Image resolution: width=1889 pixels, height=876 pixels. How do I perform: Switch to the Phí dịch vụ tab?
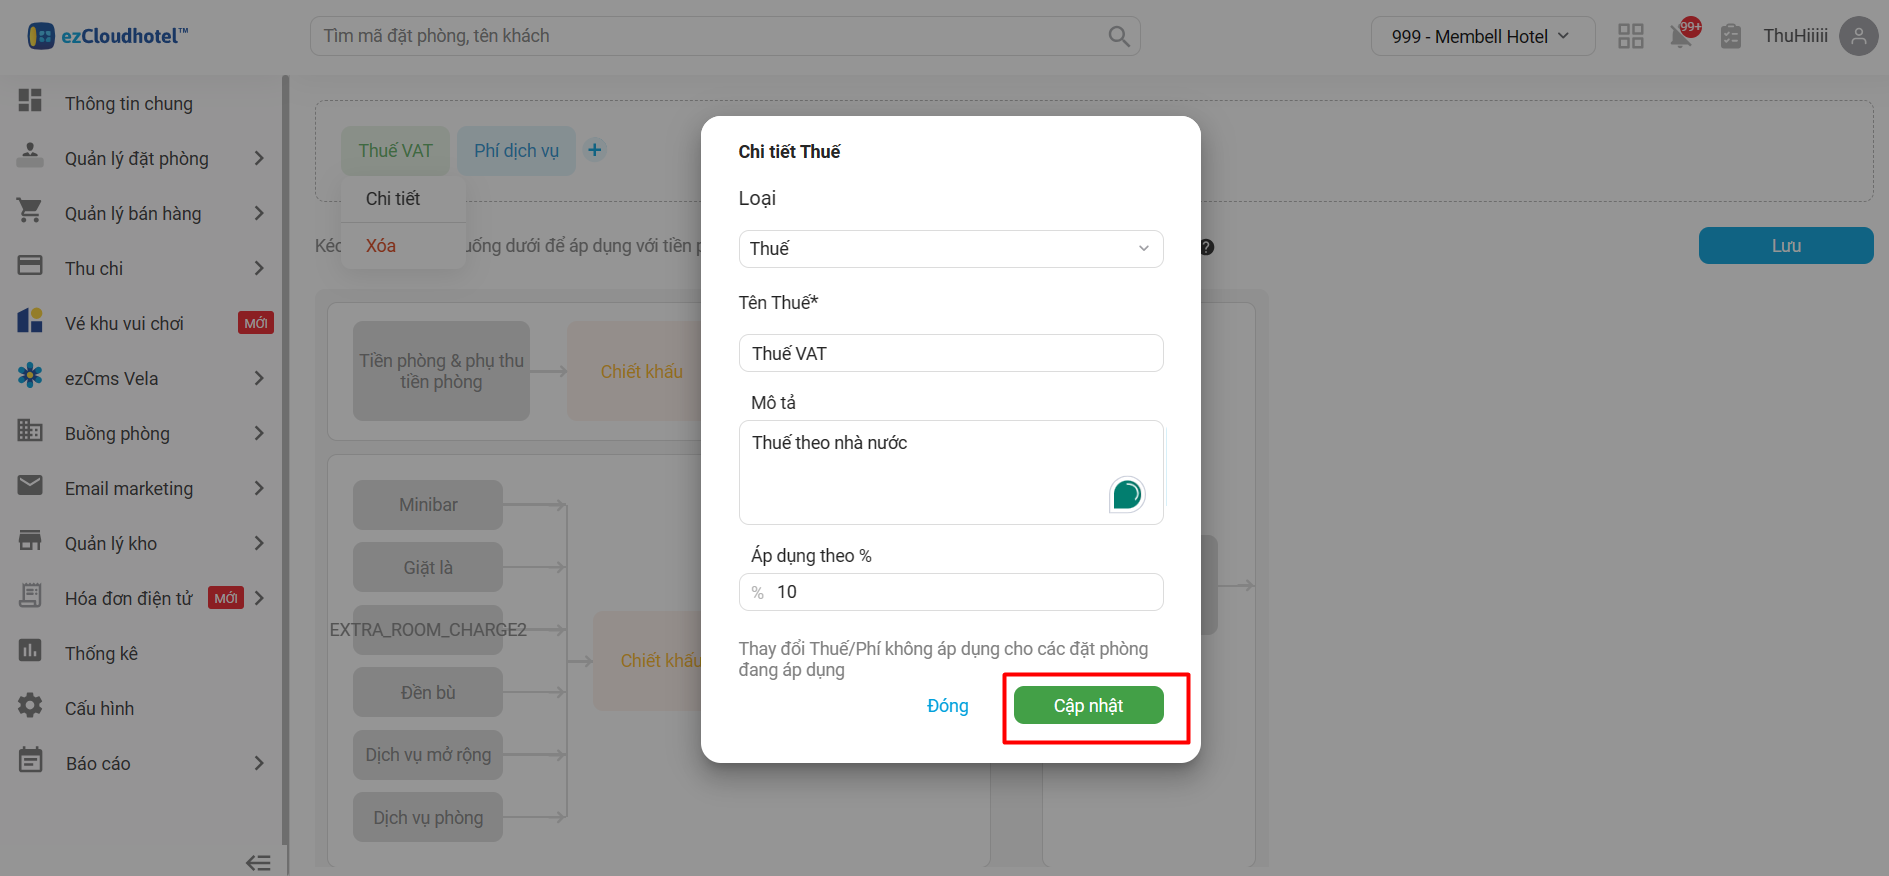516,151
